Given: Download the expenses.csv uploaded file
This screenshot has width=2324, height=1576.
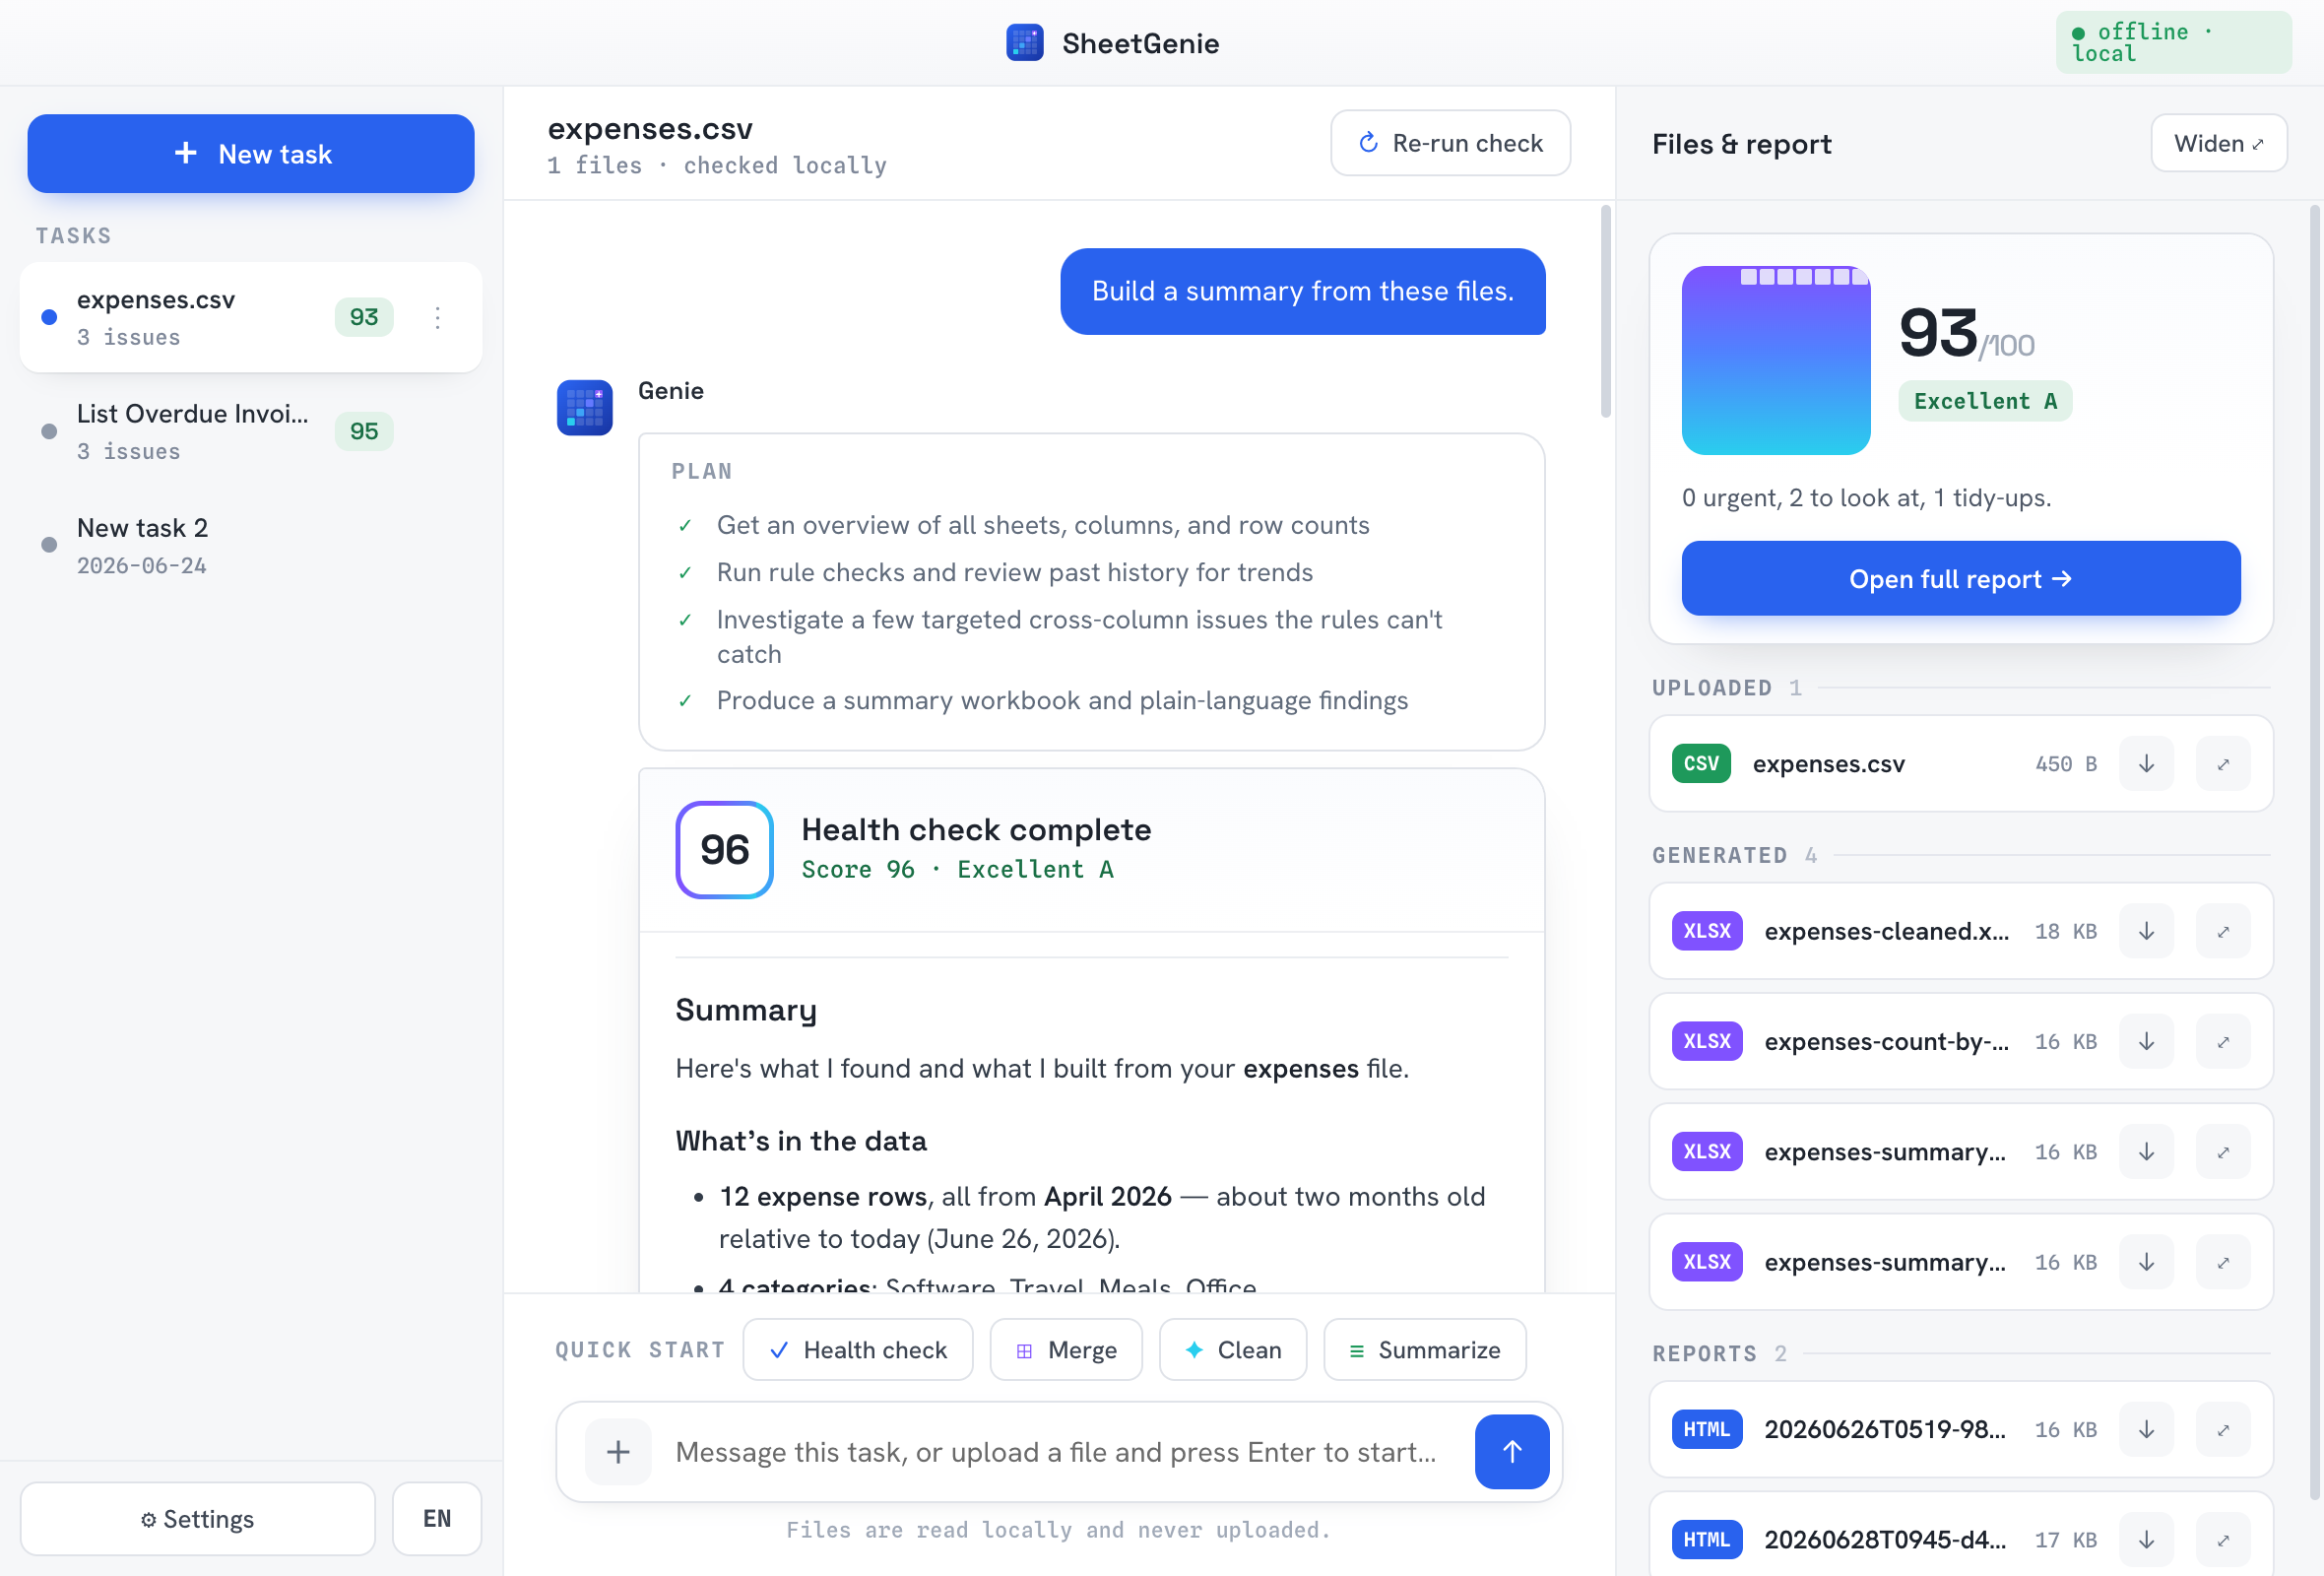Looking at the screenshot, I should pyautogui.click(x=2146, y=764).
